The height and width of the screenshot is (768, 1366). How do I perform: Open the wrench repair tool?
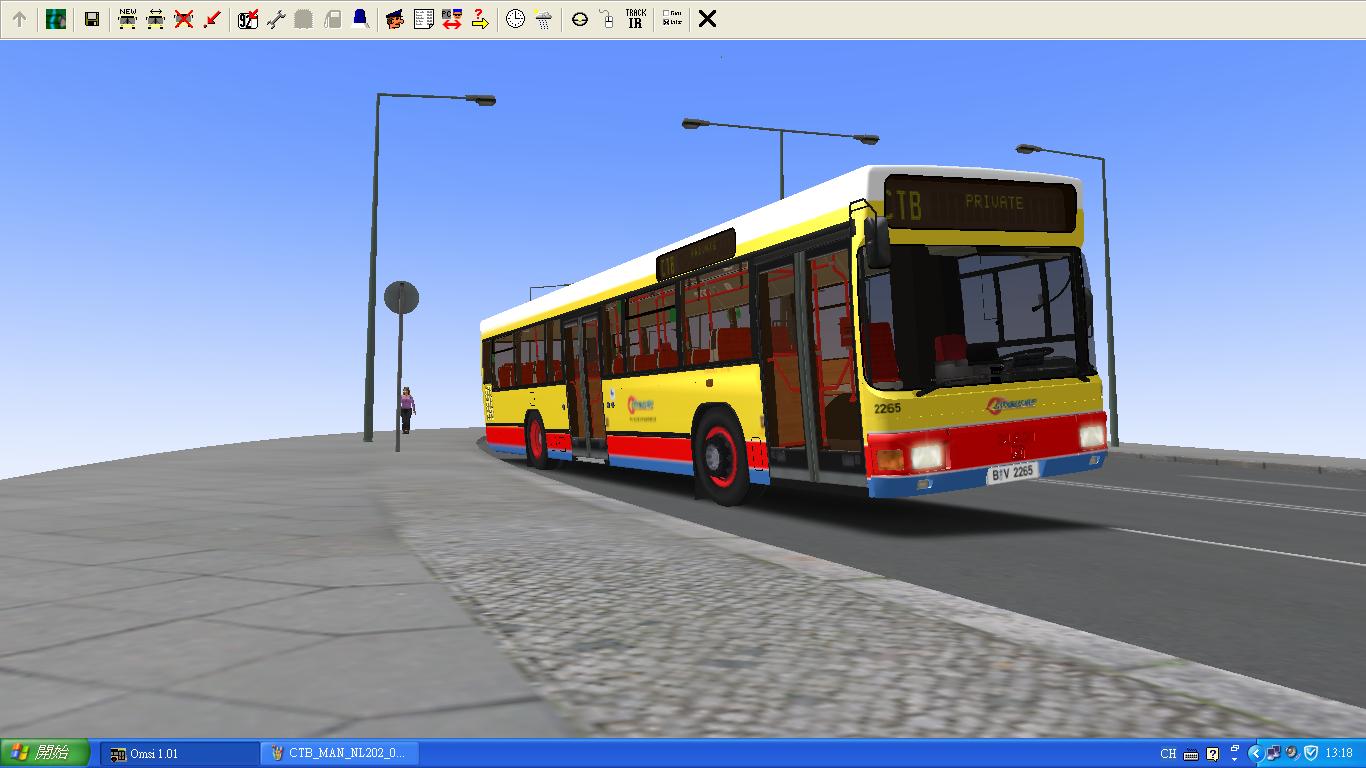pos(276,19)
